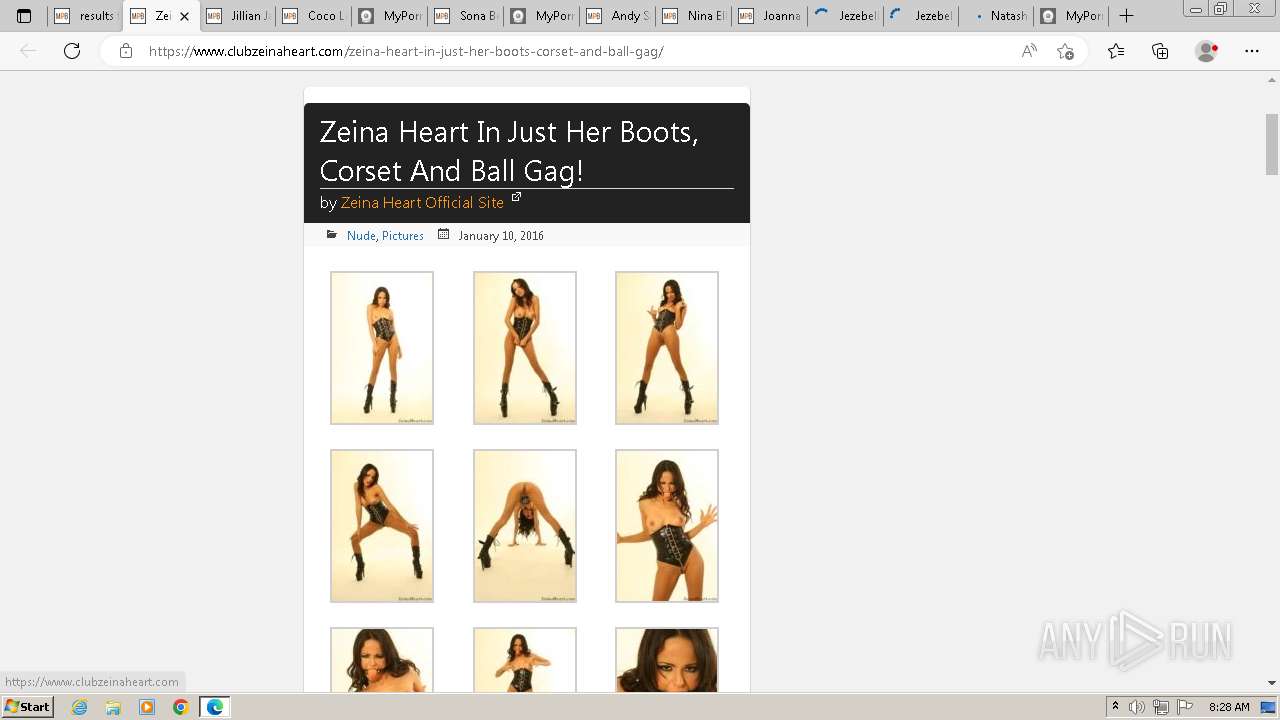Reload the page with the refresh icon
The height and width of the screenshot is (720, 1280).
click(x=72, y=51)
